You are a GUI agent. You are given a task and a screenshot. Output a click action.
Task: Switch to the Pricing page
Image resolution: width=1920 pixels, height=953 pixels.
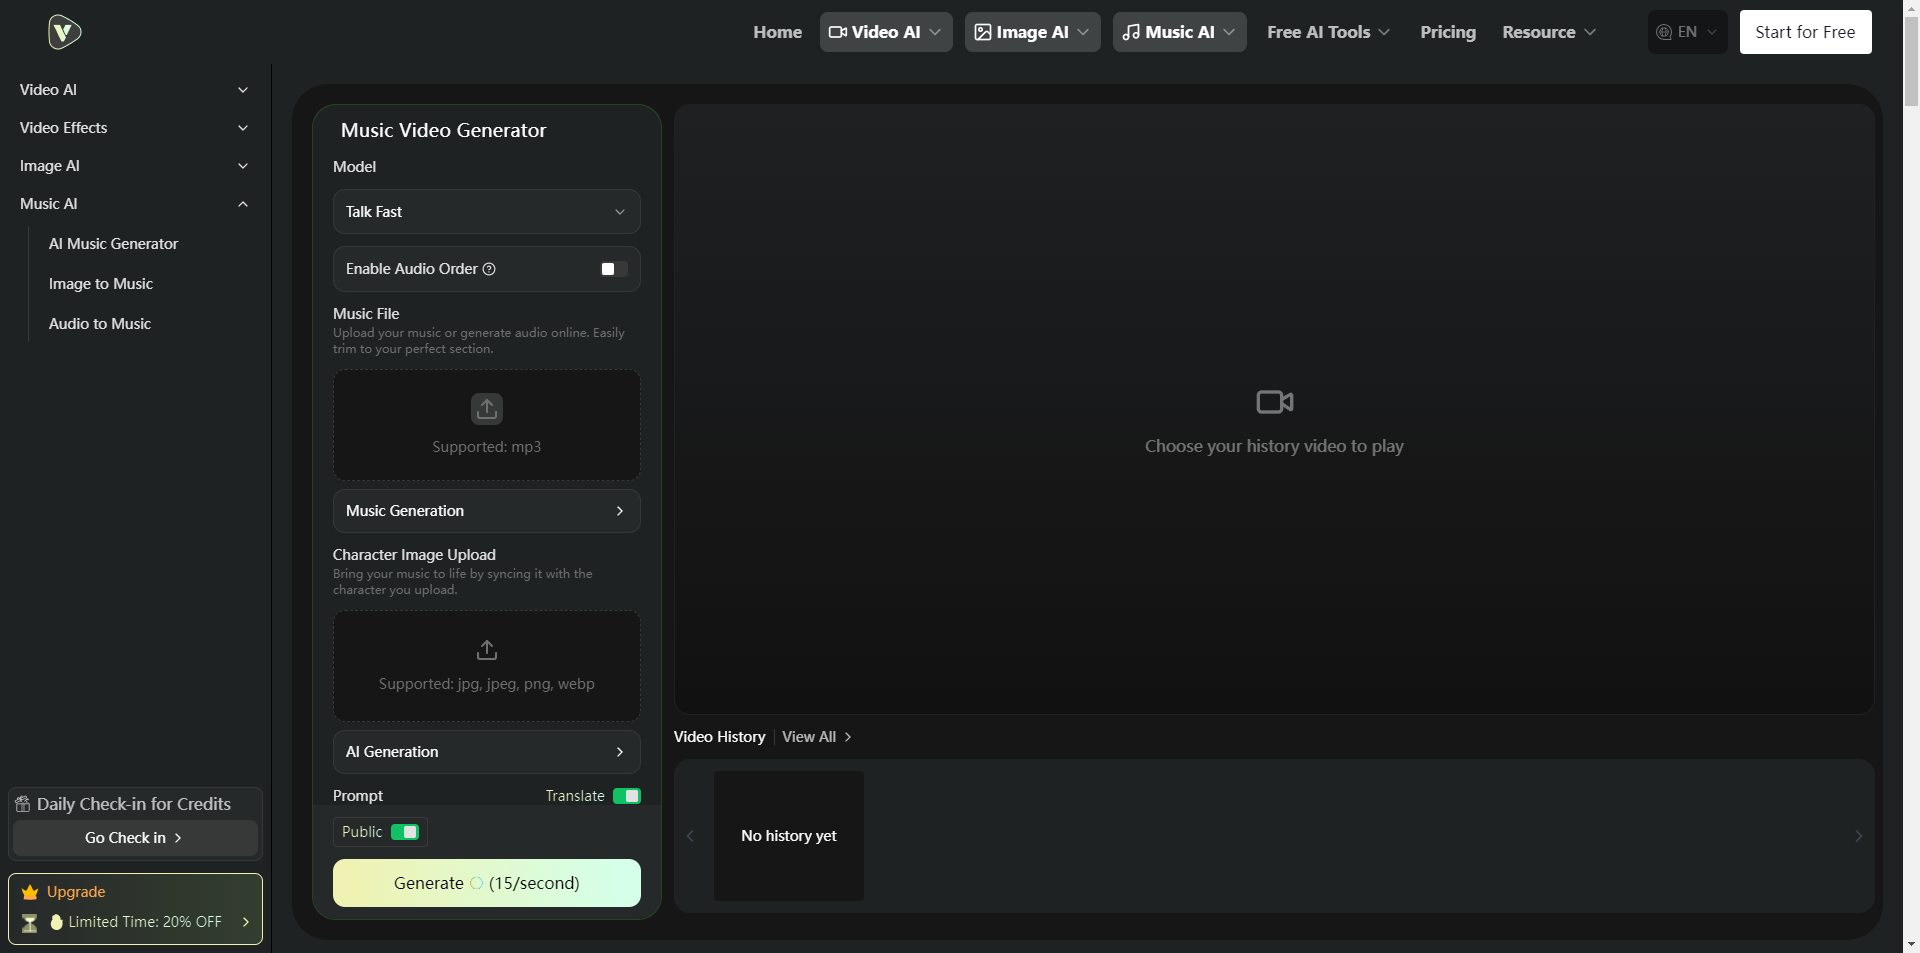click(x=1447, y=31)
